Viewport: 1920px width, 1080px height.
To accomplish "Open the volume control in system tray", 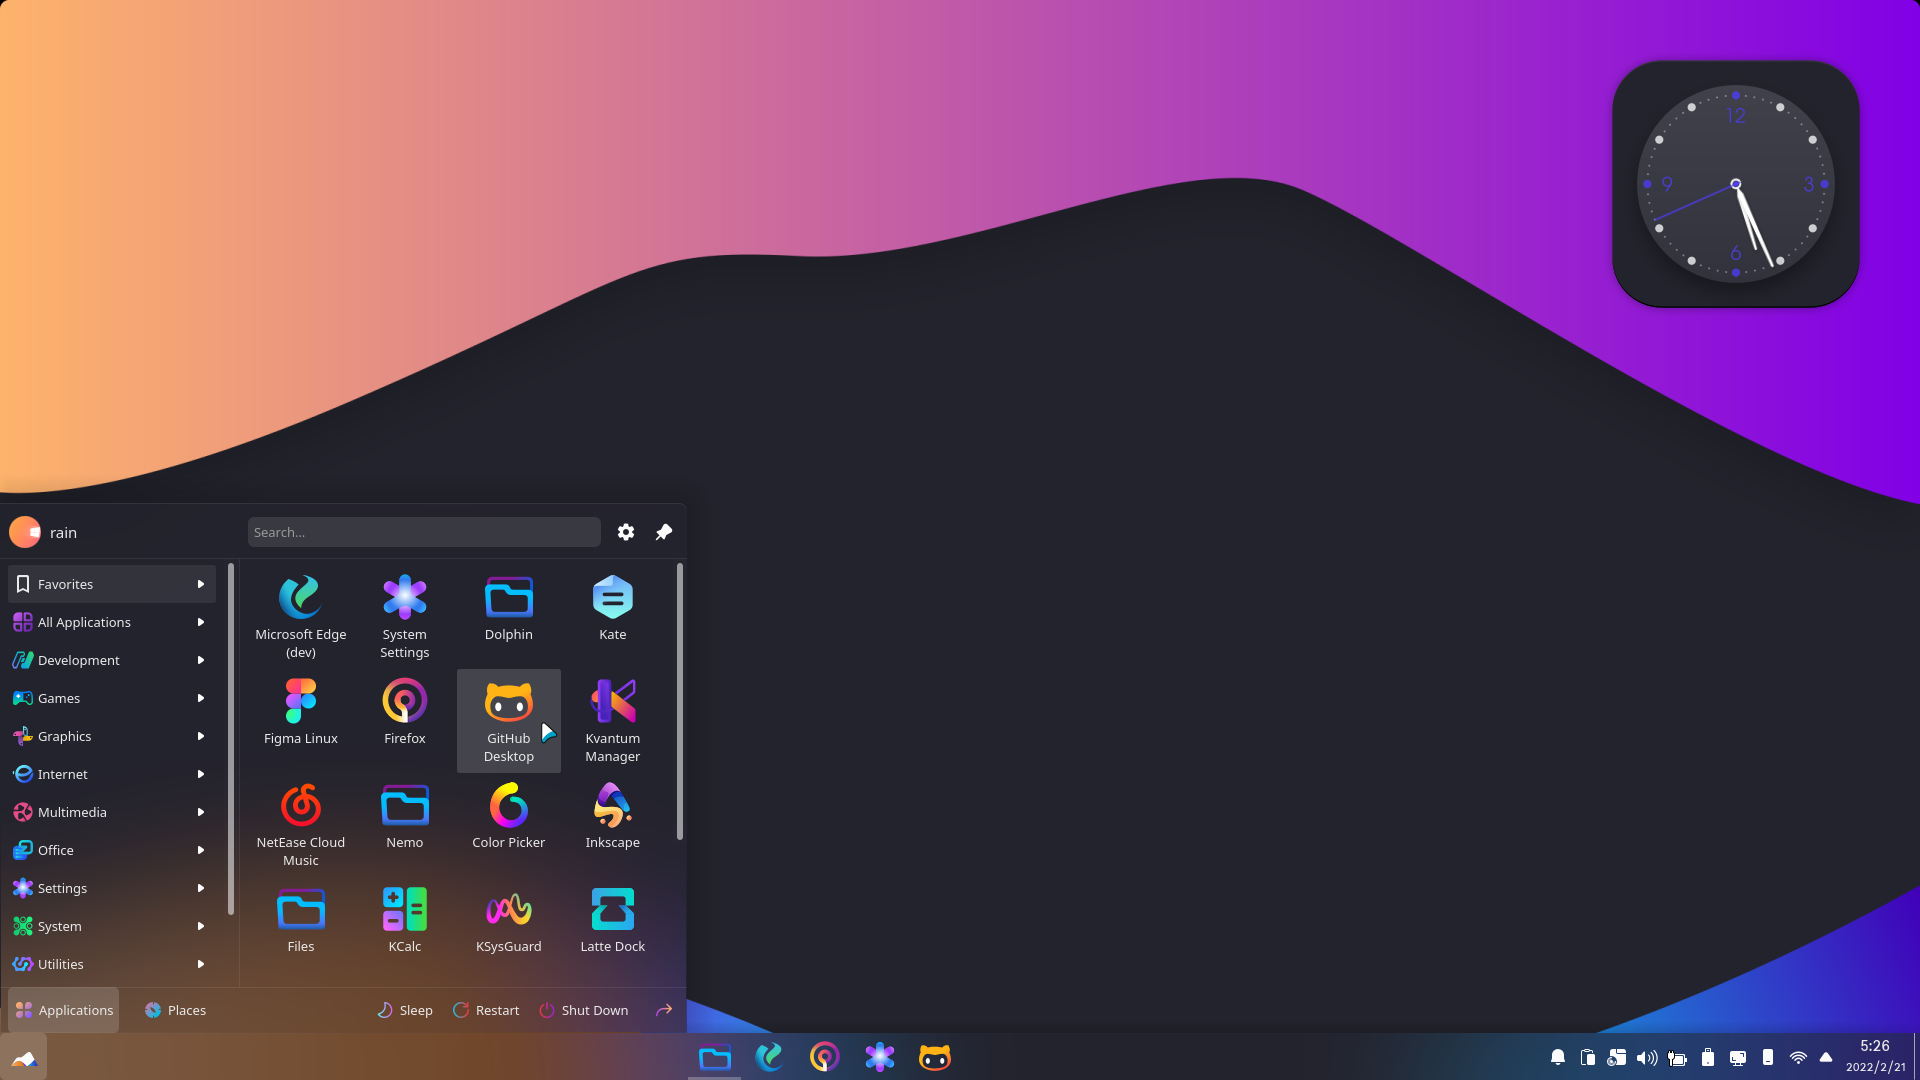I will pyautogui.click(x=1648, y=1057).
